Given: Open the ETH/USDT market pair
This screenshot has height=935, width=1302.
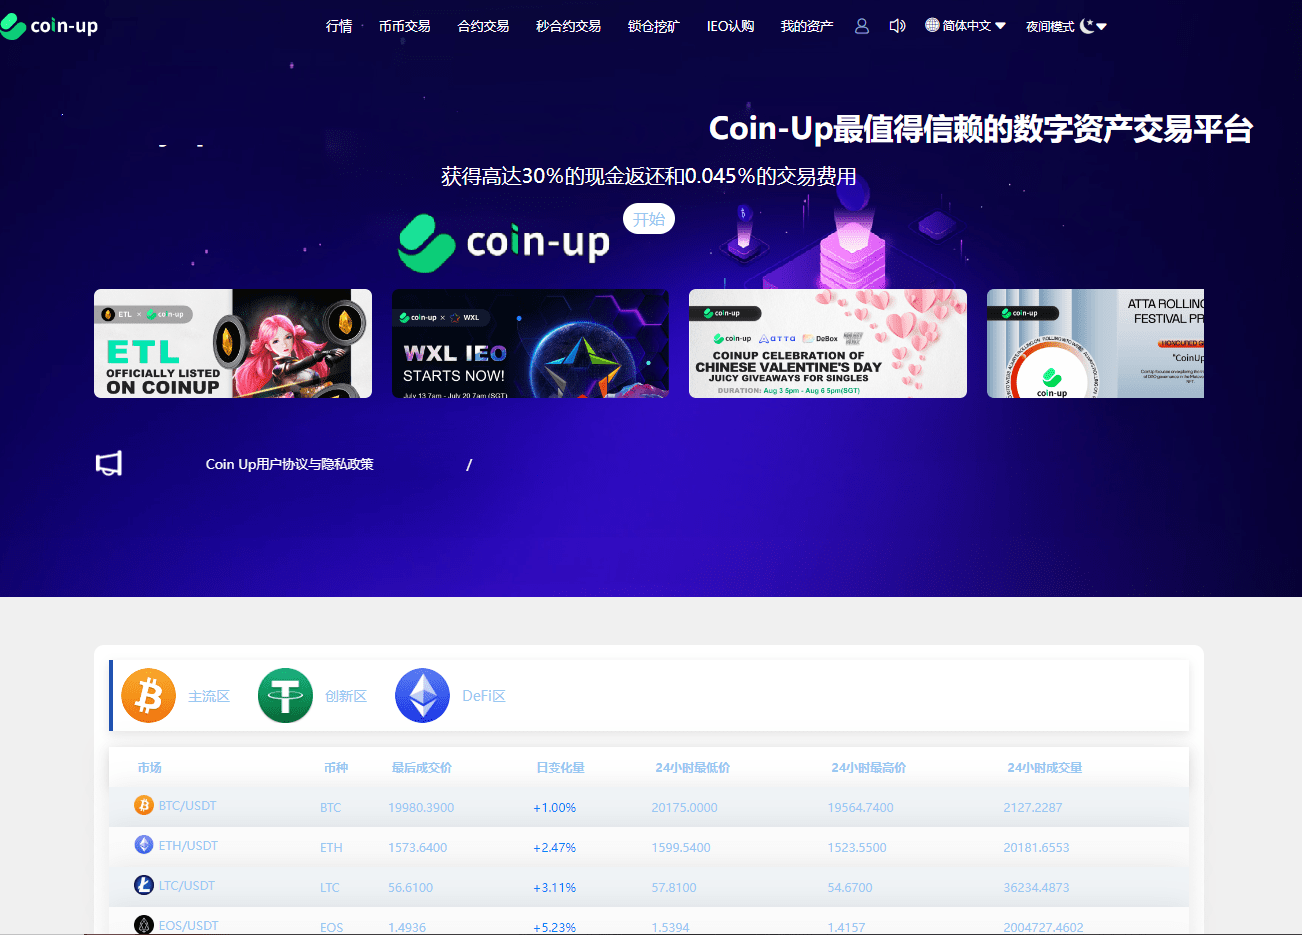Looking at the screenshot, I should tap(188, 845).
